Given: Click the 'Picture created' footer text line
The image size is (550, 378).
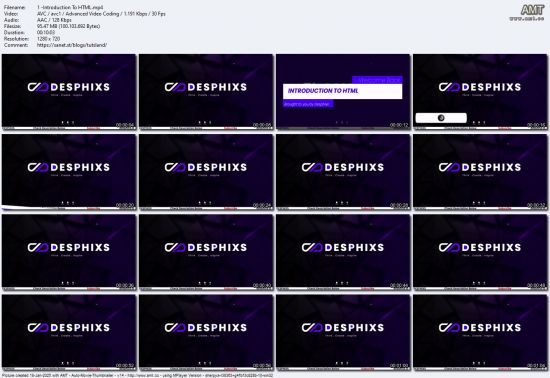Looking at the screenshot, I should pos(138,375).
